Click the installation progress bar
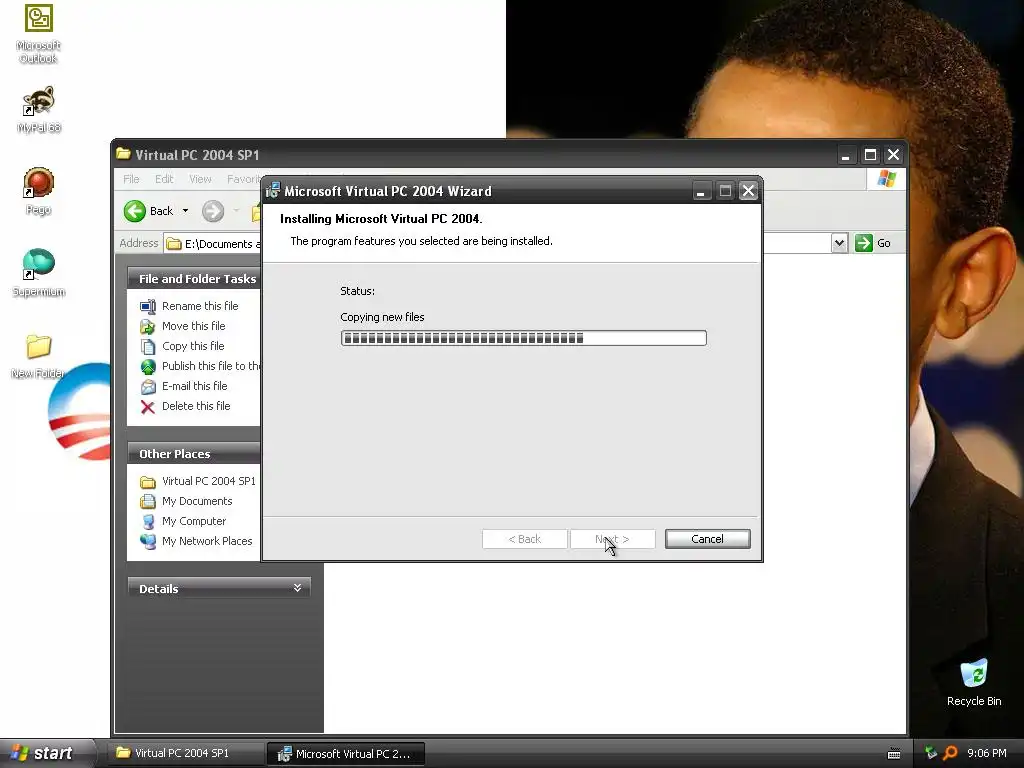 [523, 338]
